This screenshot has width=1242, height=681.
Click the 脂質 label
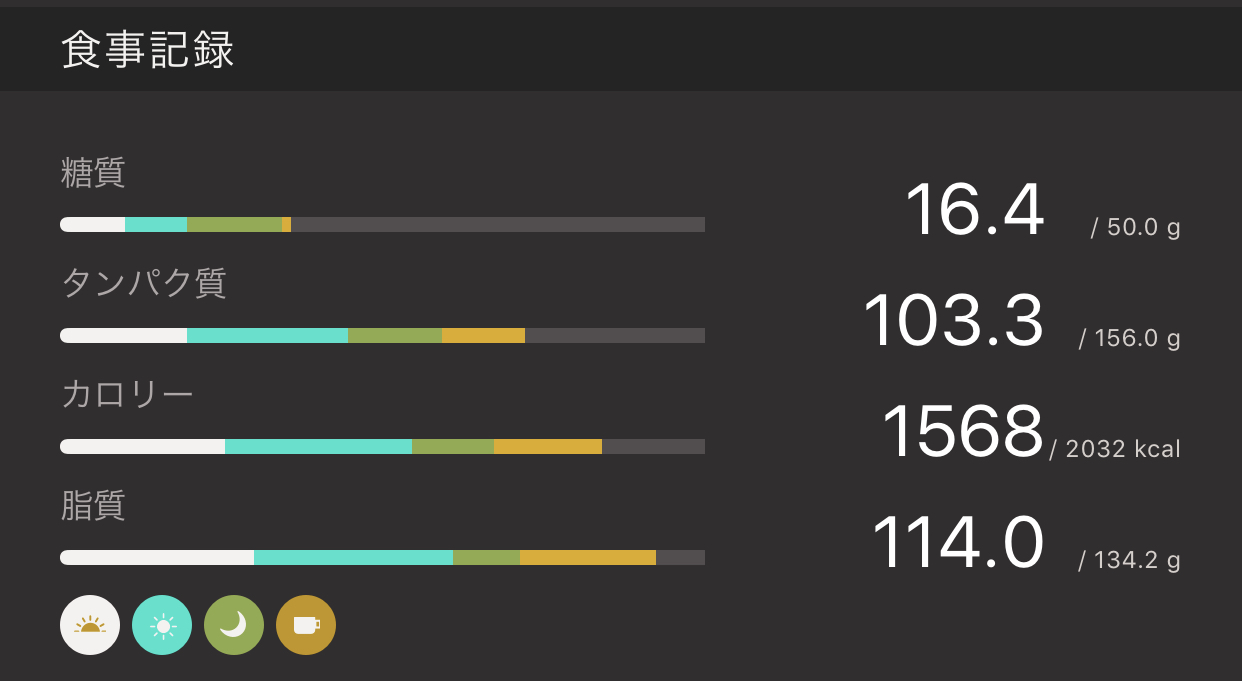93,505
